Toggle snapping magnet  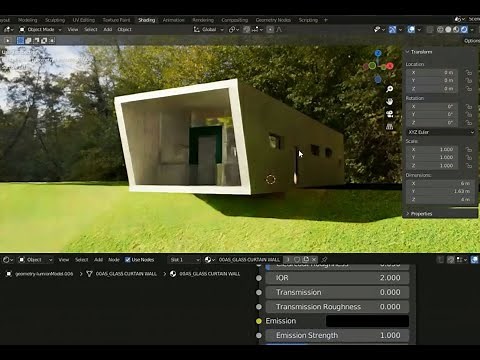[246, 30]
